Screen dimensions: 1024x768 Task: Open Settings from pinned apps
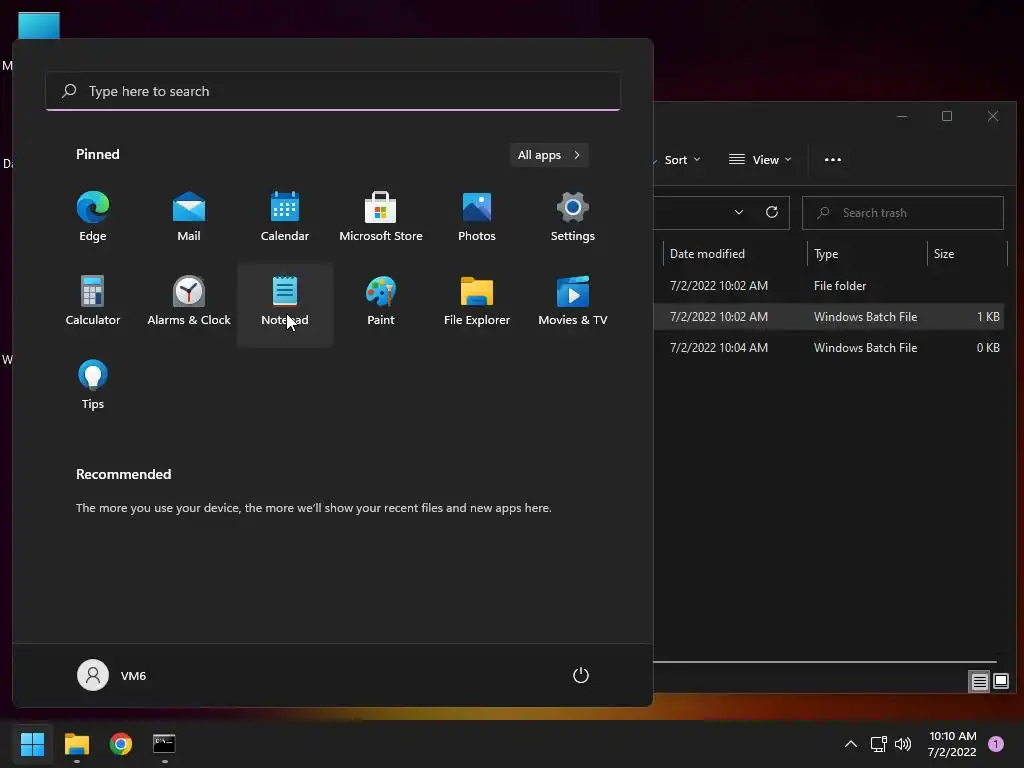tap(573, 217)
